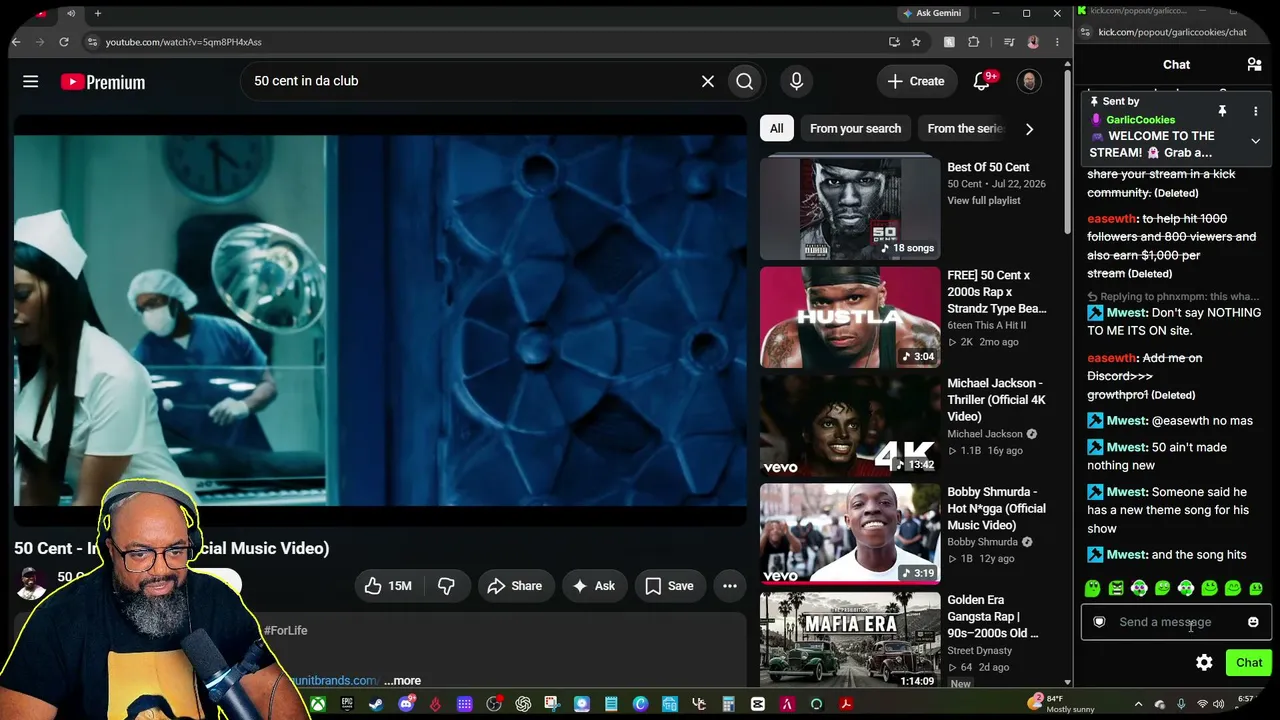The width and height of the screenshot is (1280, 720).
Task: Open the emote picker in message box
Action: pos(1253,622)
